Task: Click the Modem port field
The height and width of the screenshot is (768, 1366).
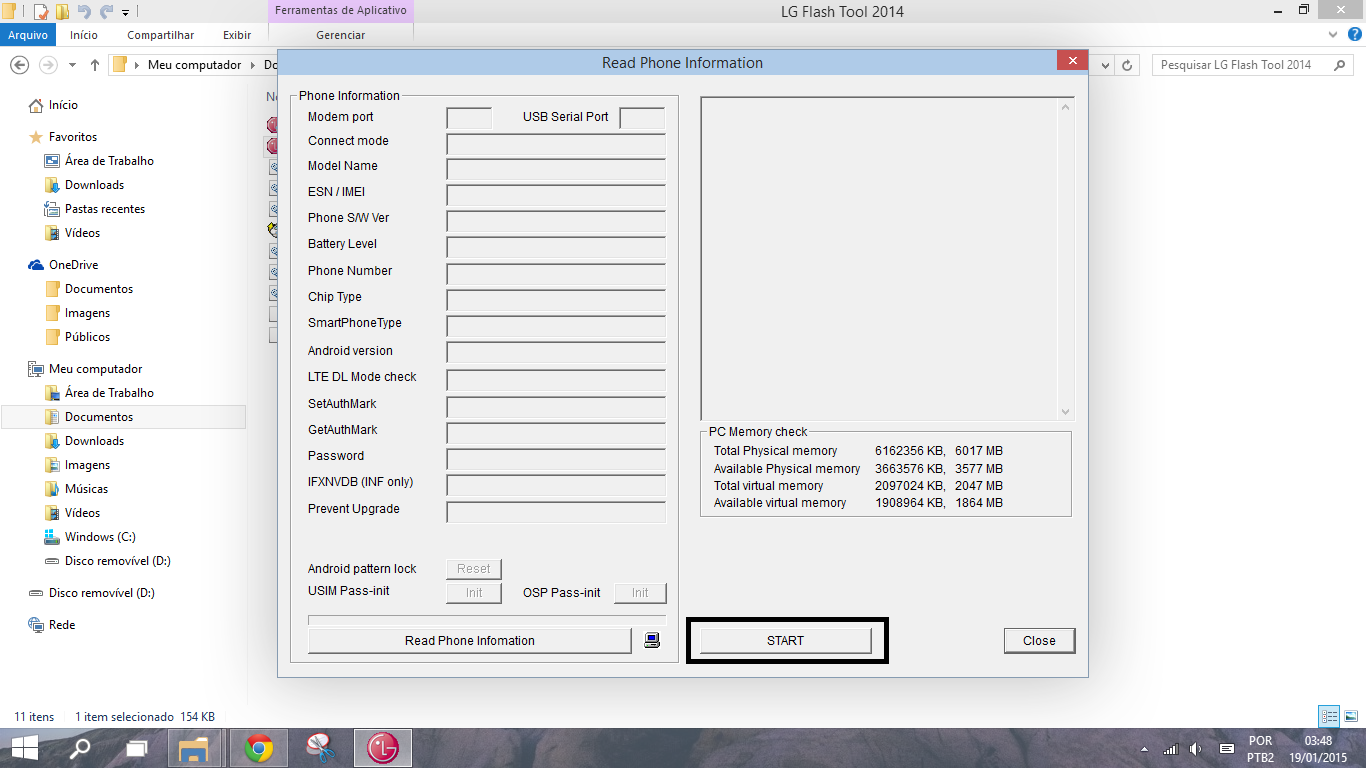Action: tap(469, 118)
